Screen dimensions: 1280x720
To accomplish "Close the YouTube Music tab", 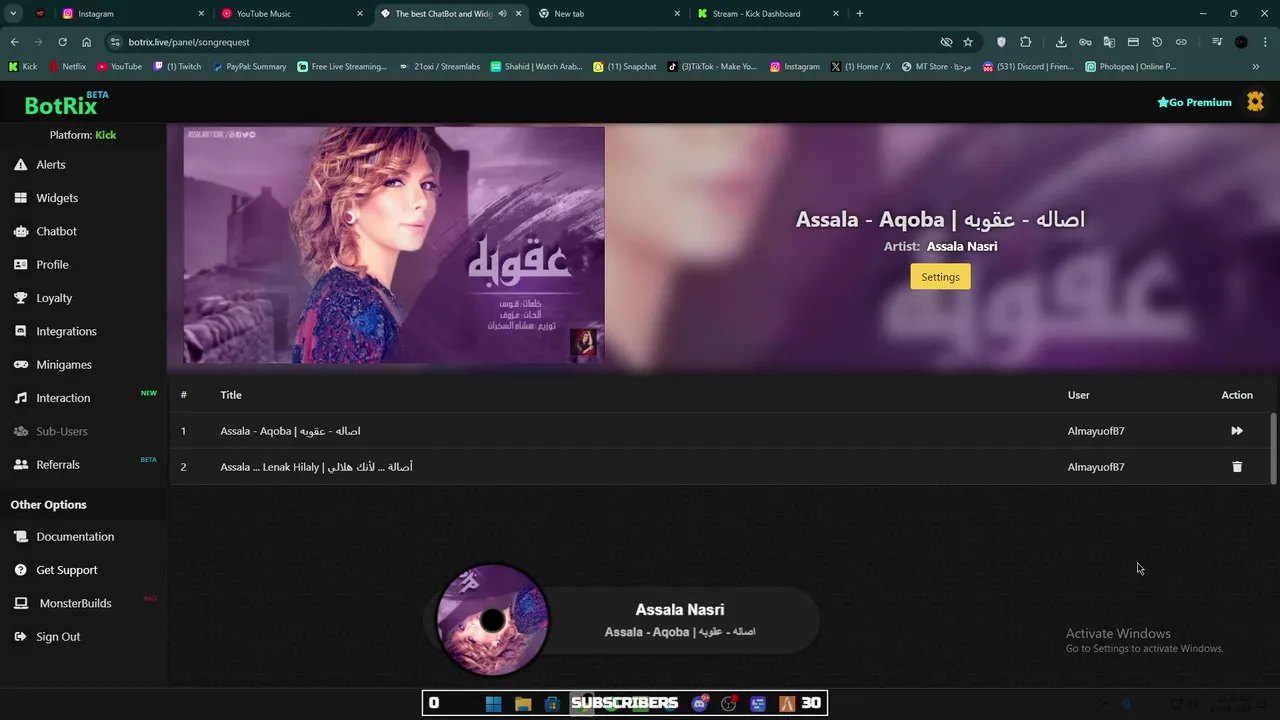I will click(360, 14).
